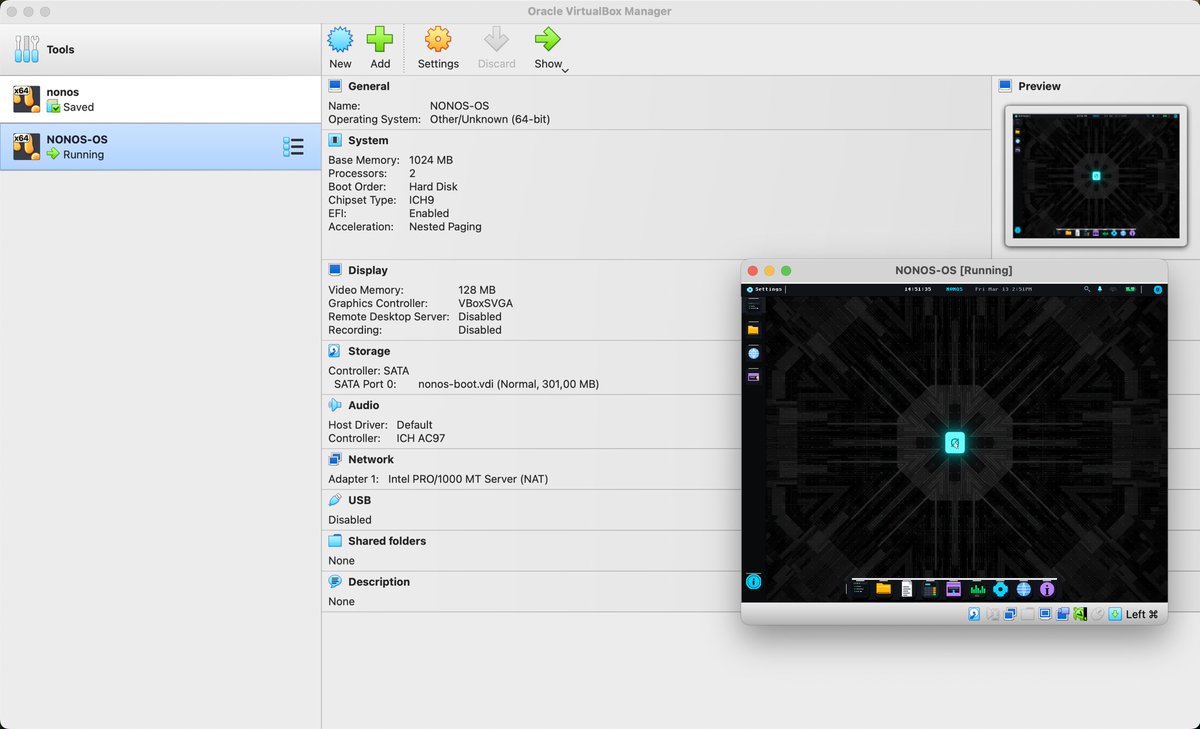Click the Description section header
The width and height of the screenshot is (1200, 729).
378,582
